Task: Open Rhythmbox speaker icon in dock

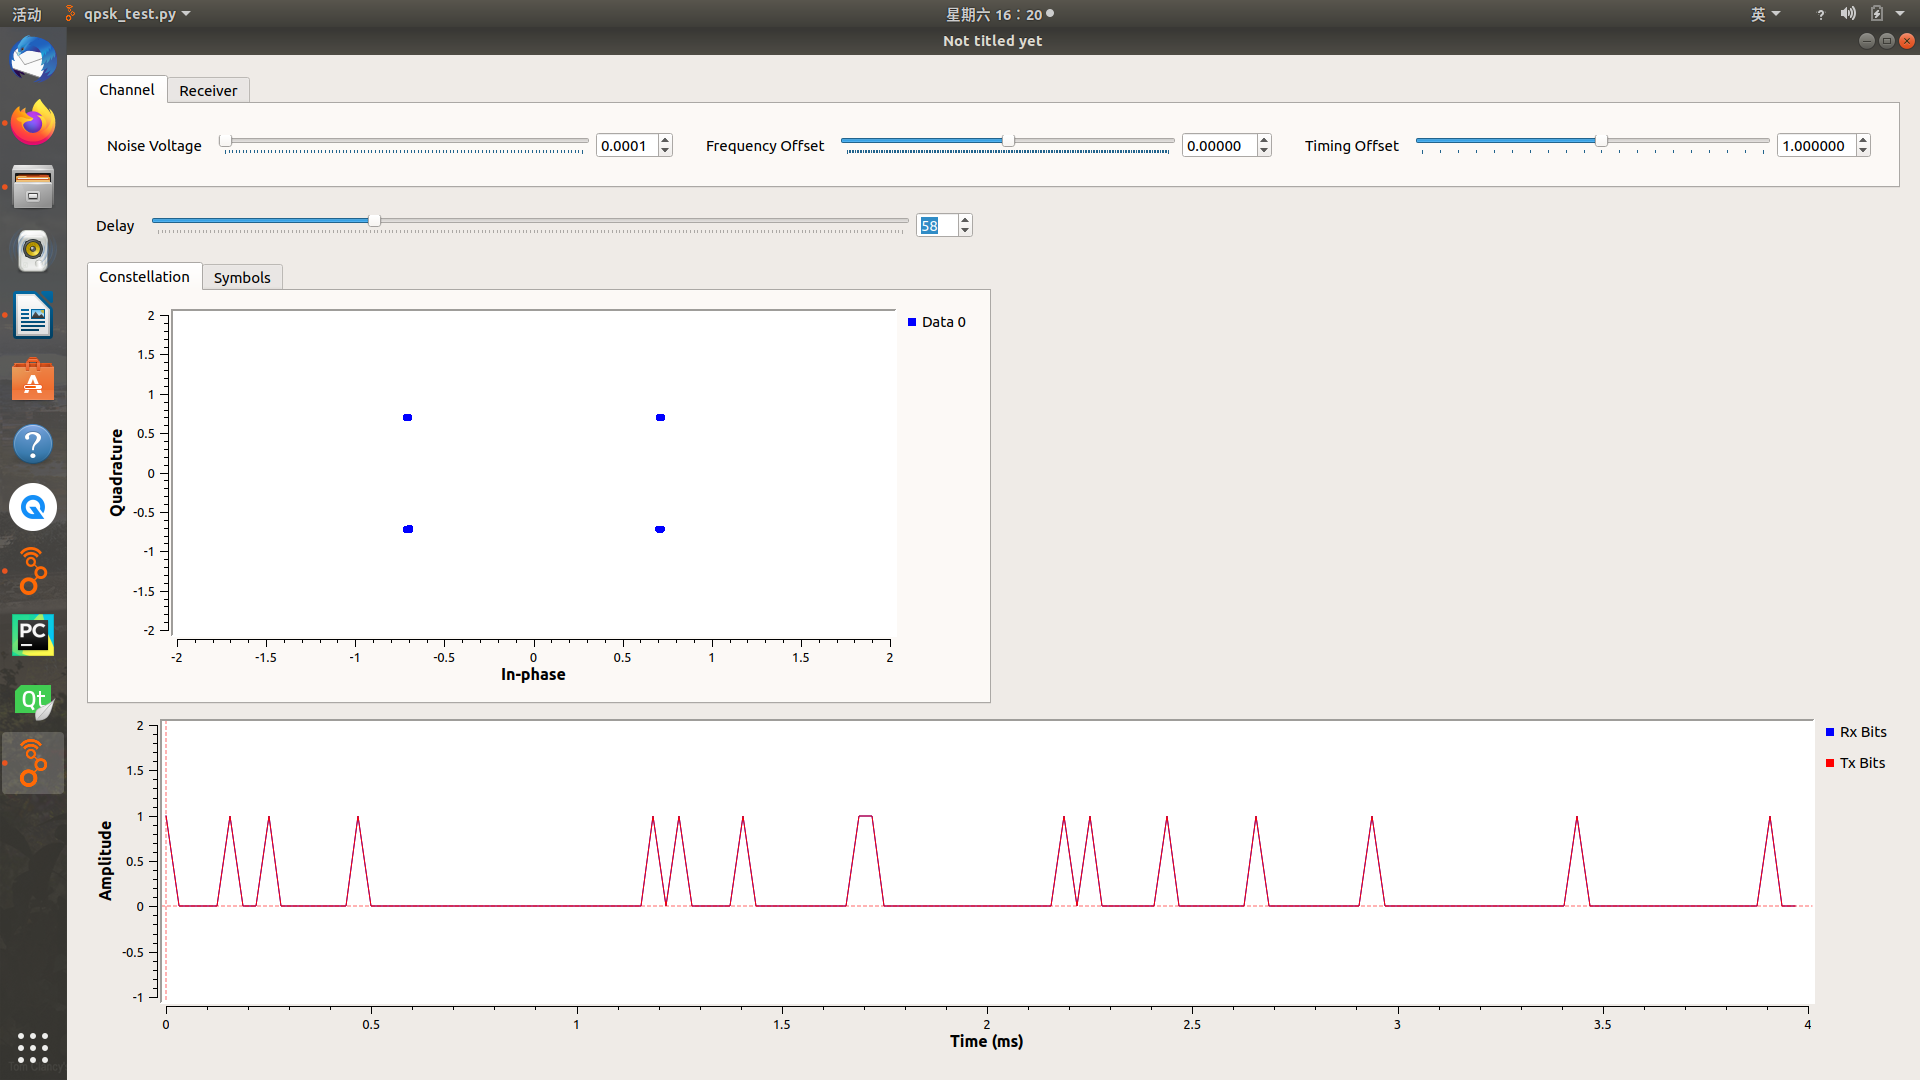Action: pos(33,251)
